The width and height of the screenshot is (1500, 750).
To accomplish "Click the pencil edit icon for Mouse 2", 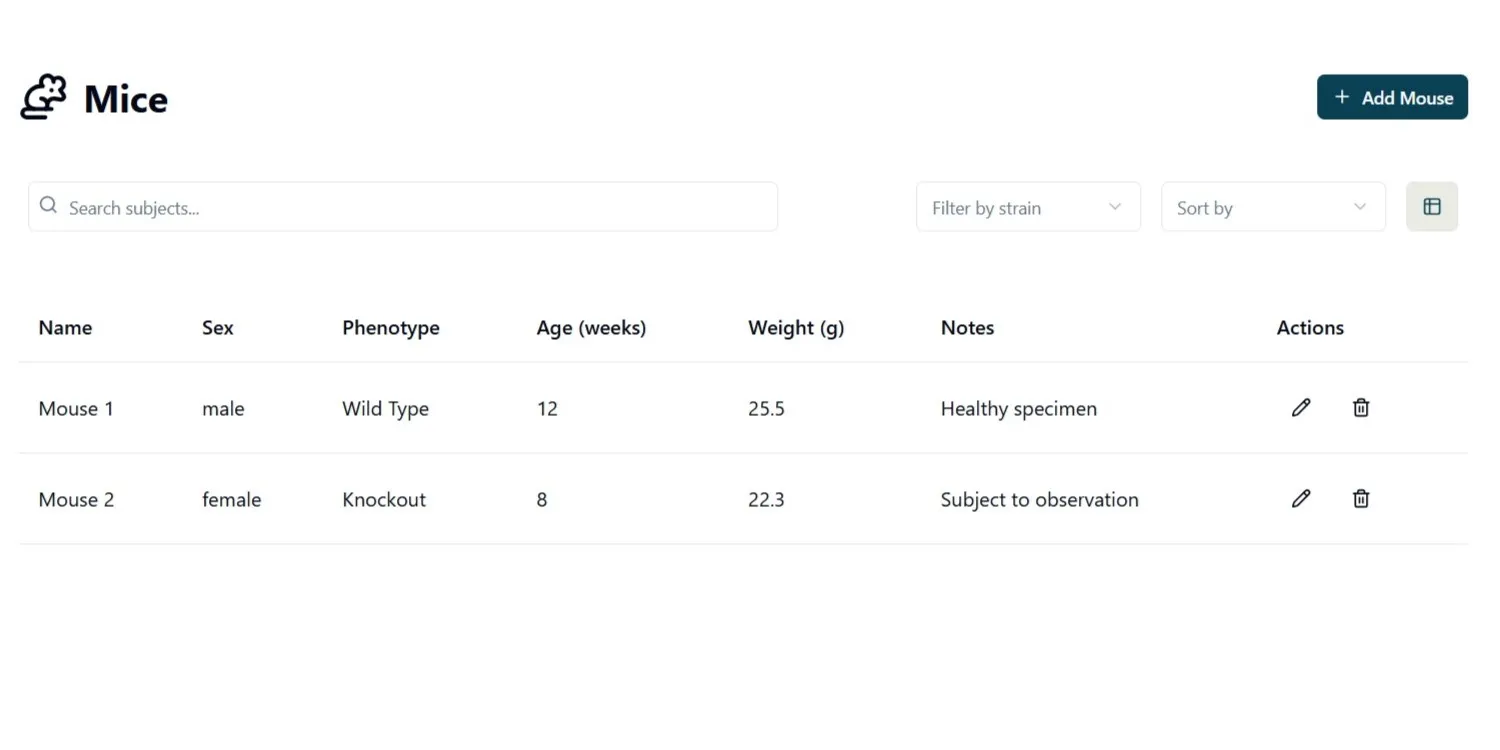I will point(1300,498).
